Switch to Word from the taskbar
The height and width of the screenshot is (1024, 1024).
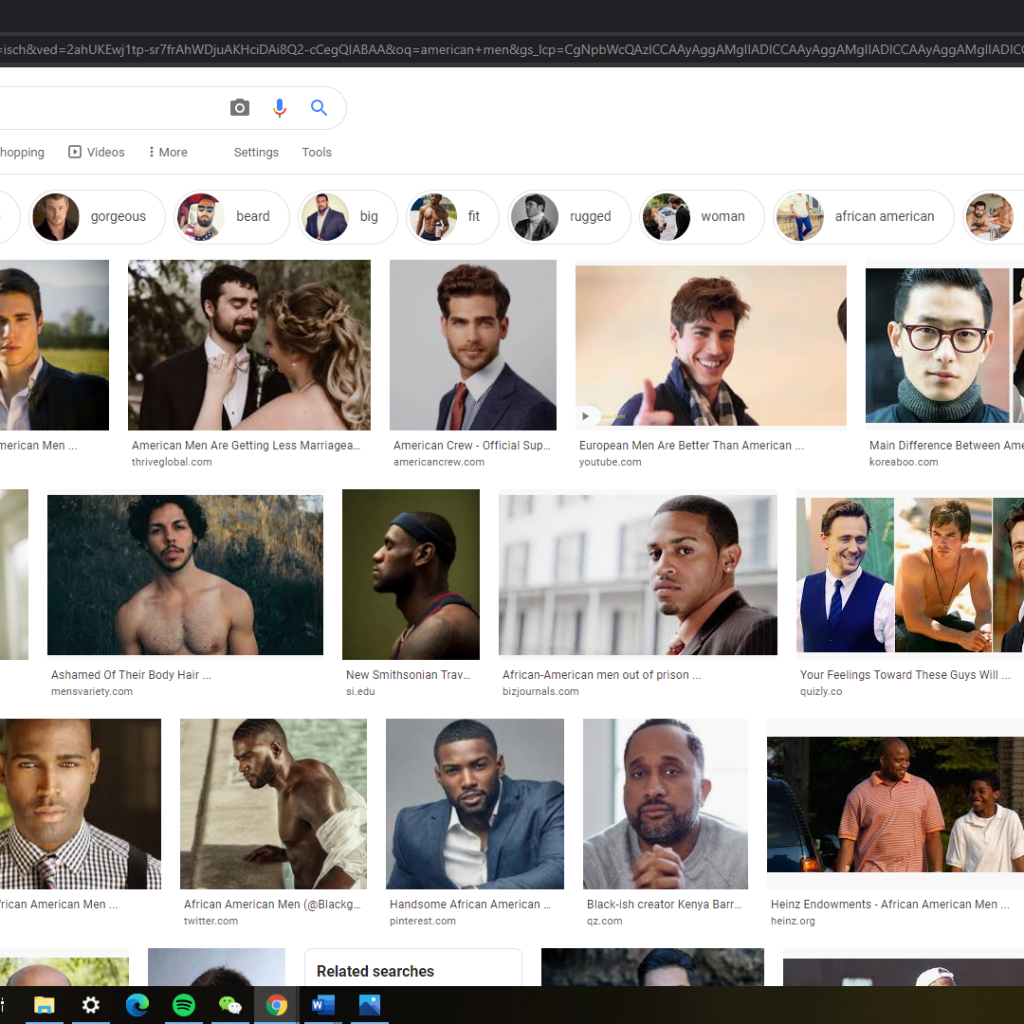(323, 1005)
